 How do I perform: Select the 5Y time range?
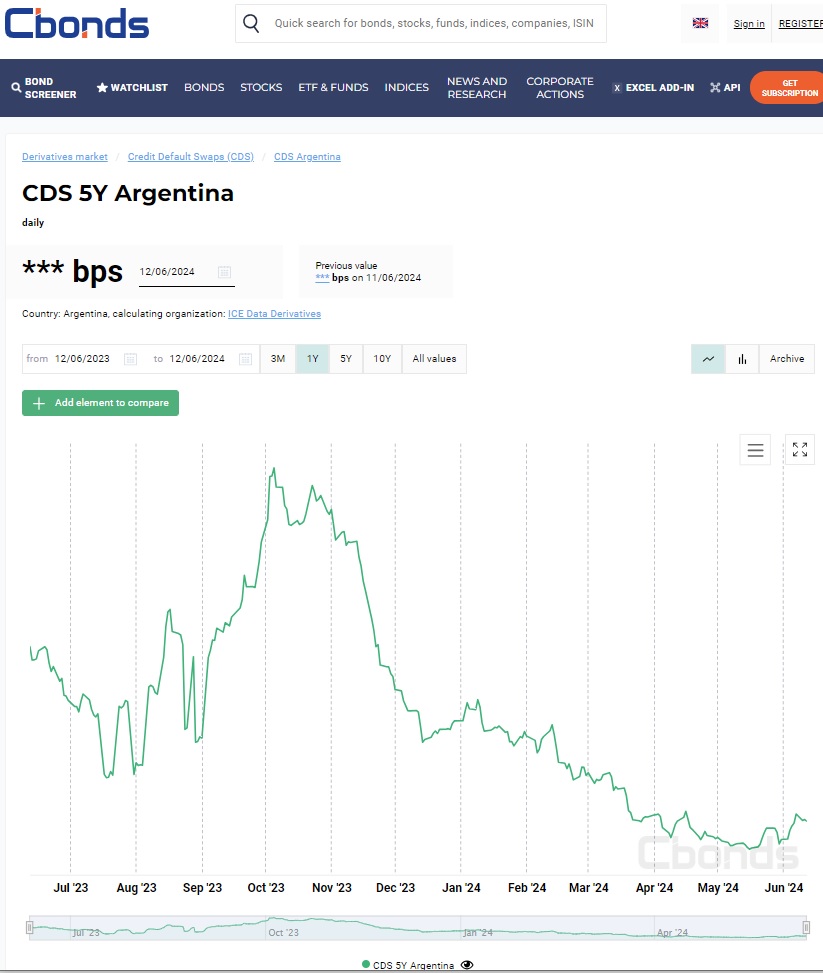(346, 359)
